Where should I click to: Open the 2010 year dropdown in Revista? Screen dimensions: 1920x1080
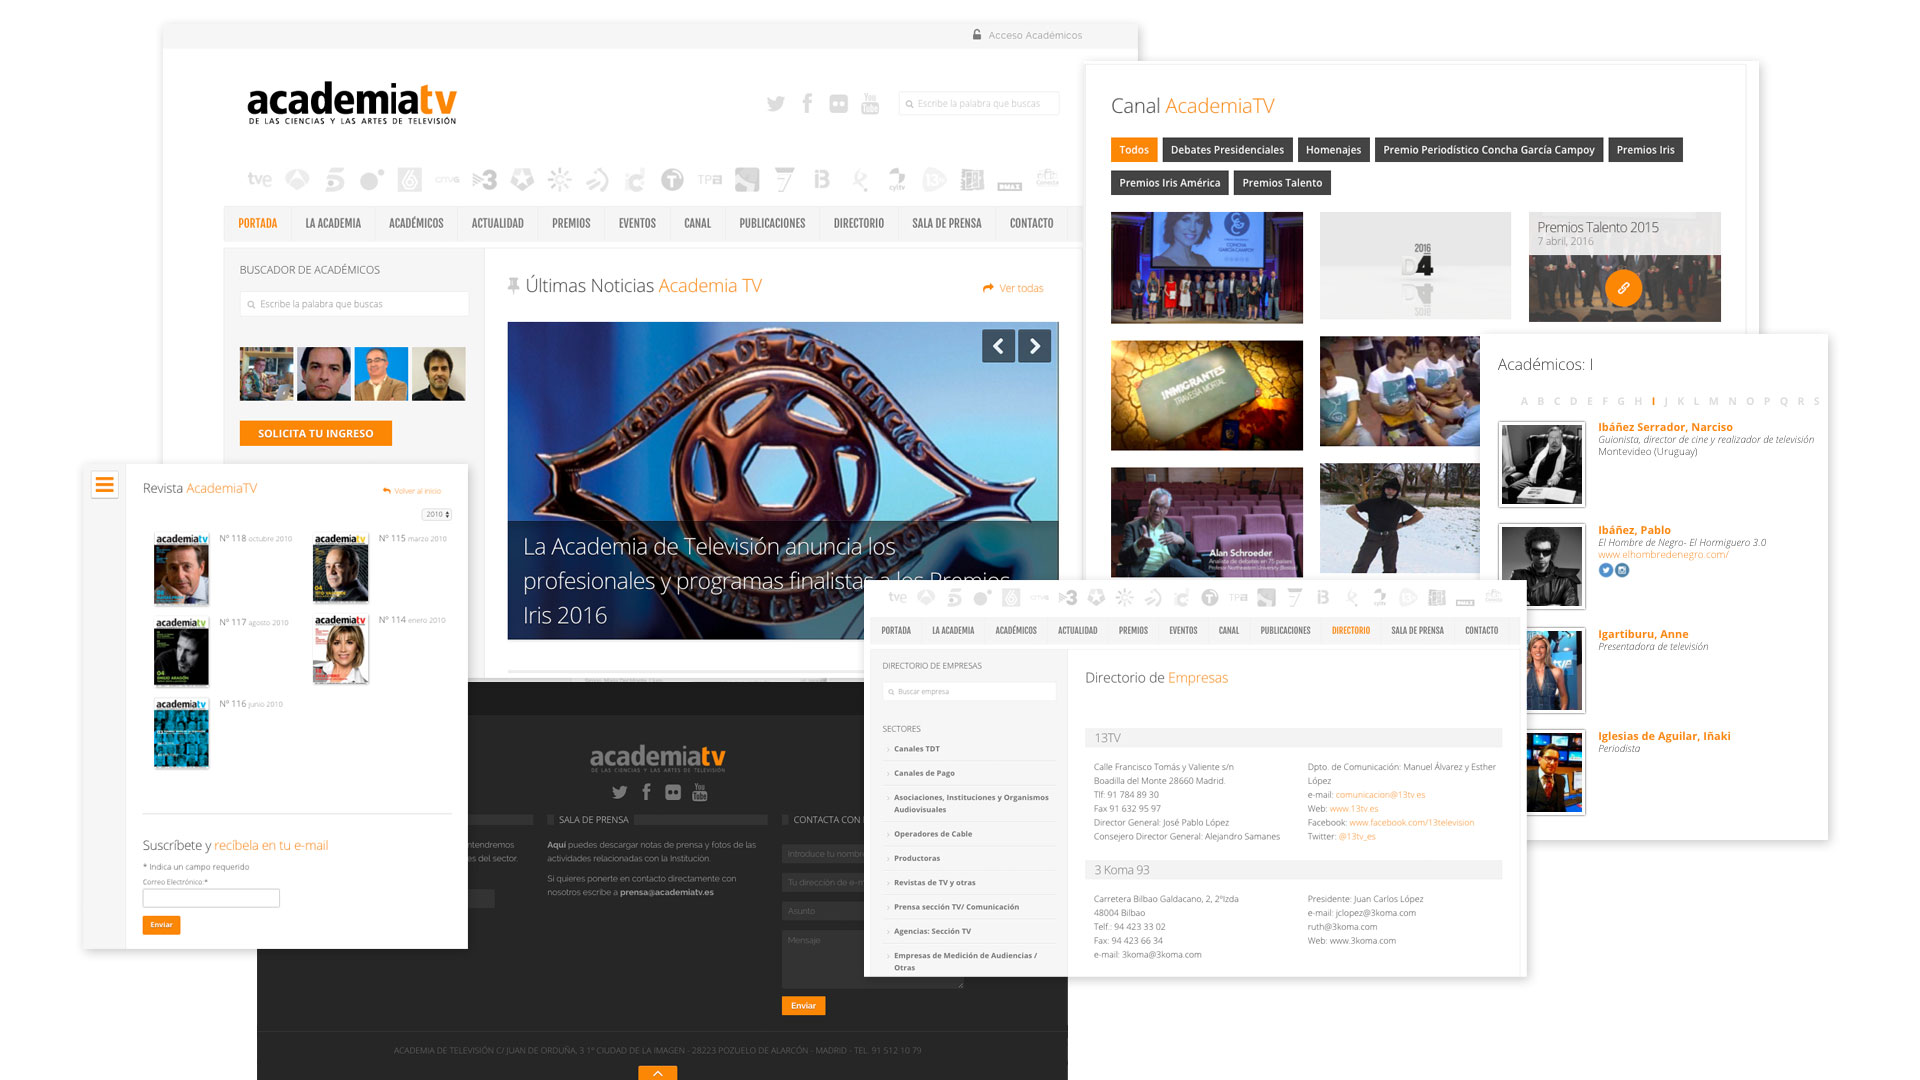[x=437, y=514]
